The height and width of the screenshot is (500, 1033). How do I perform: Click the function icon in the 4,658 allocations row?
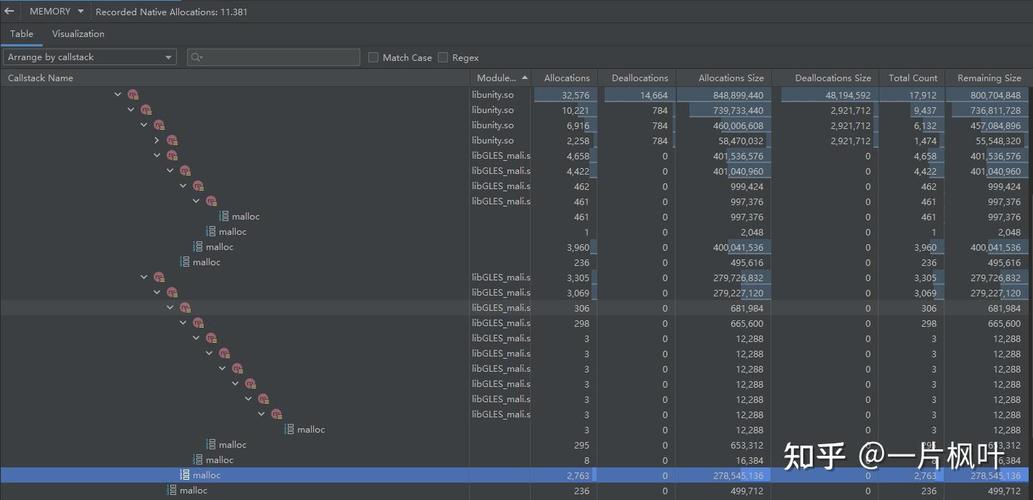(172, 155)
